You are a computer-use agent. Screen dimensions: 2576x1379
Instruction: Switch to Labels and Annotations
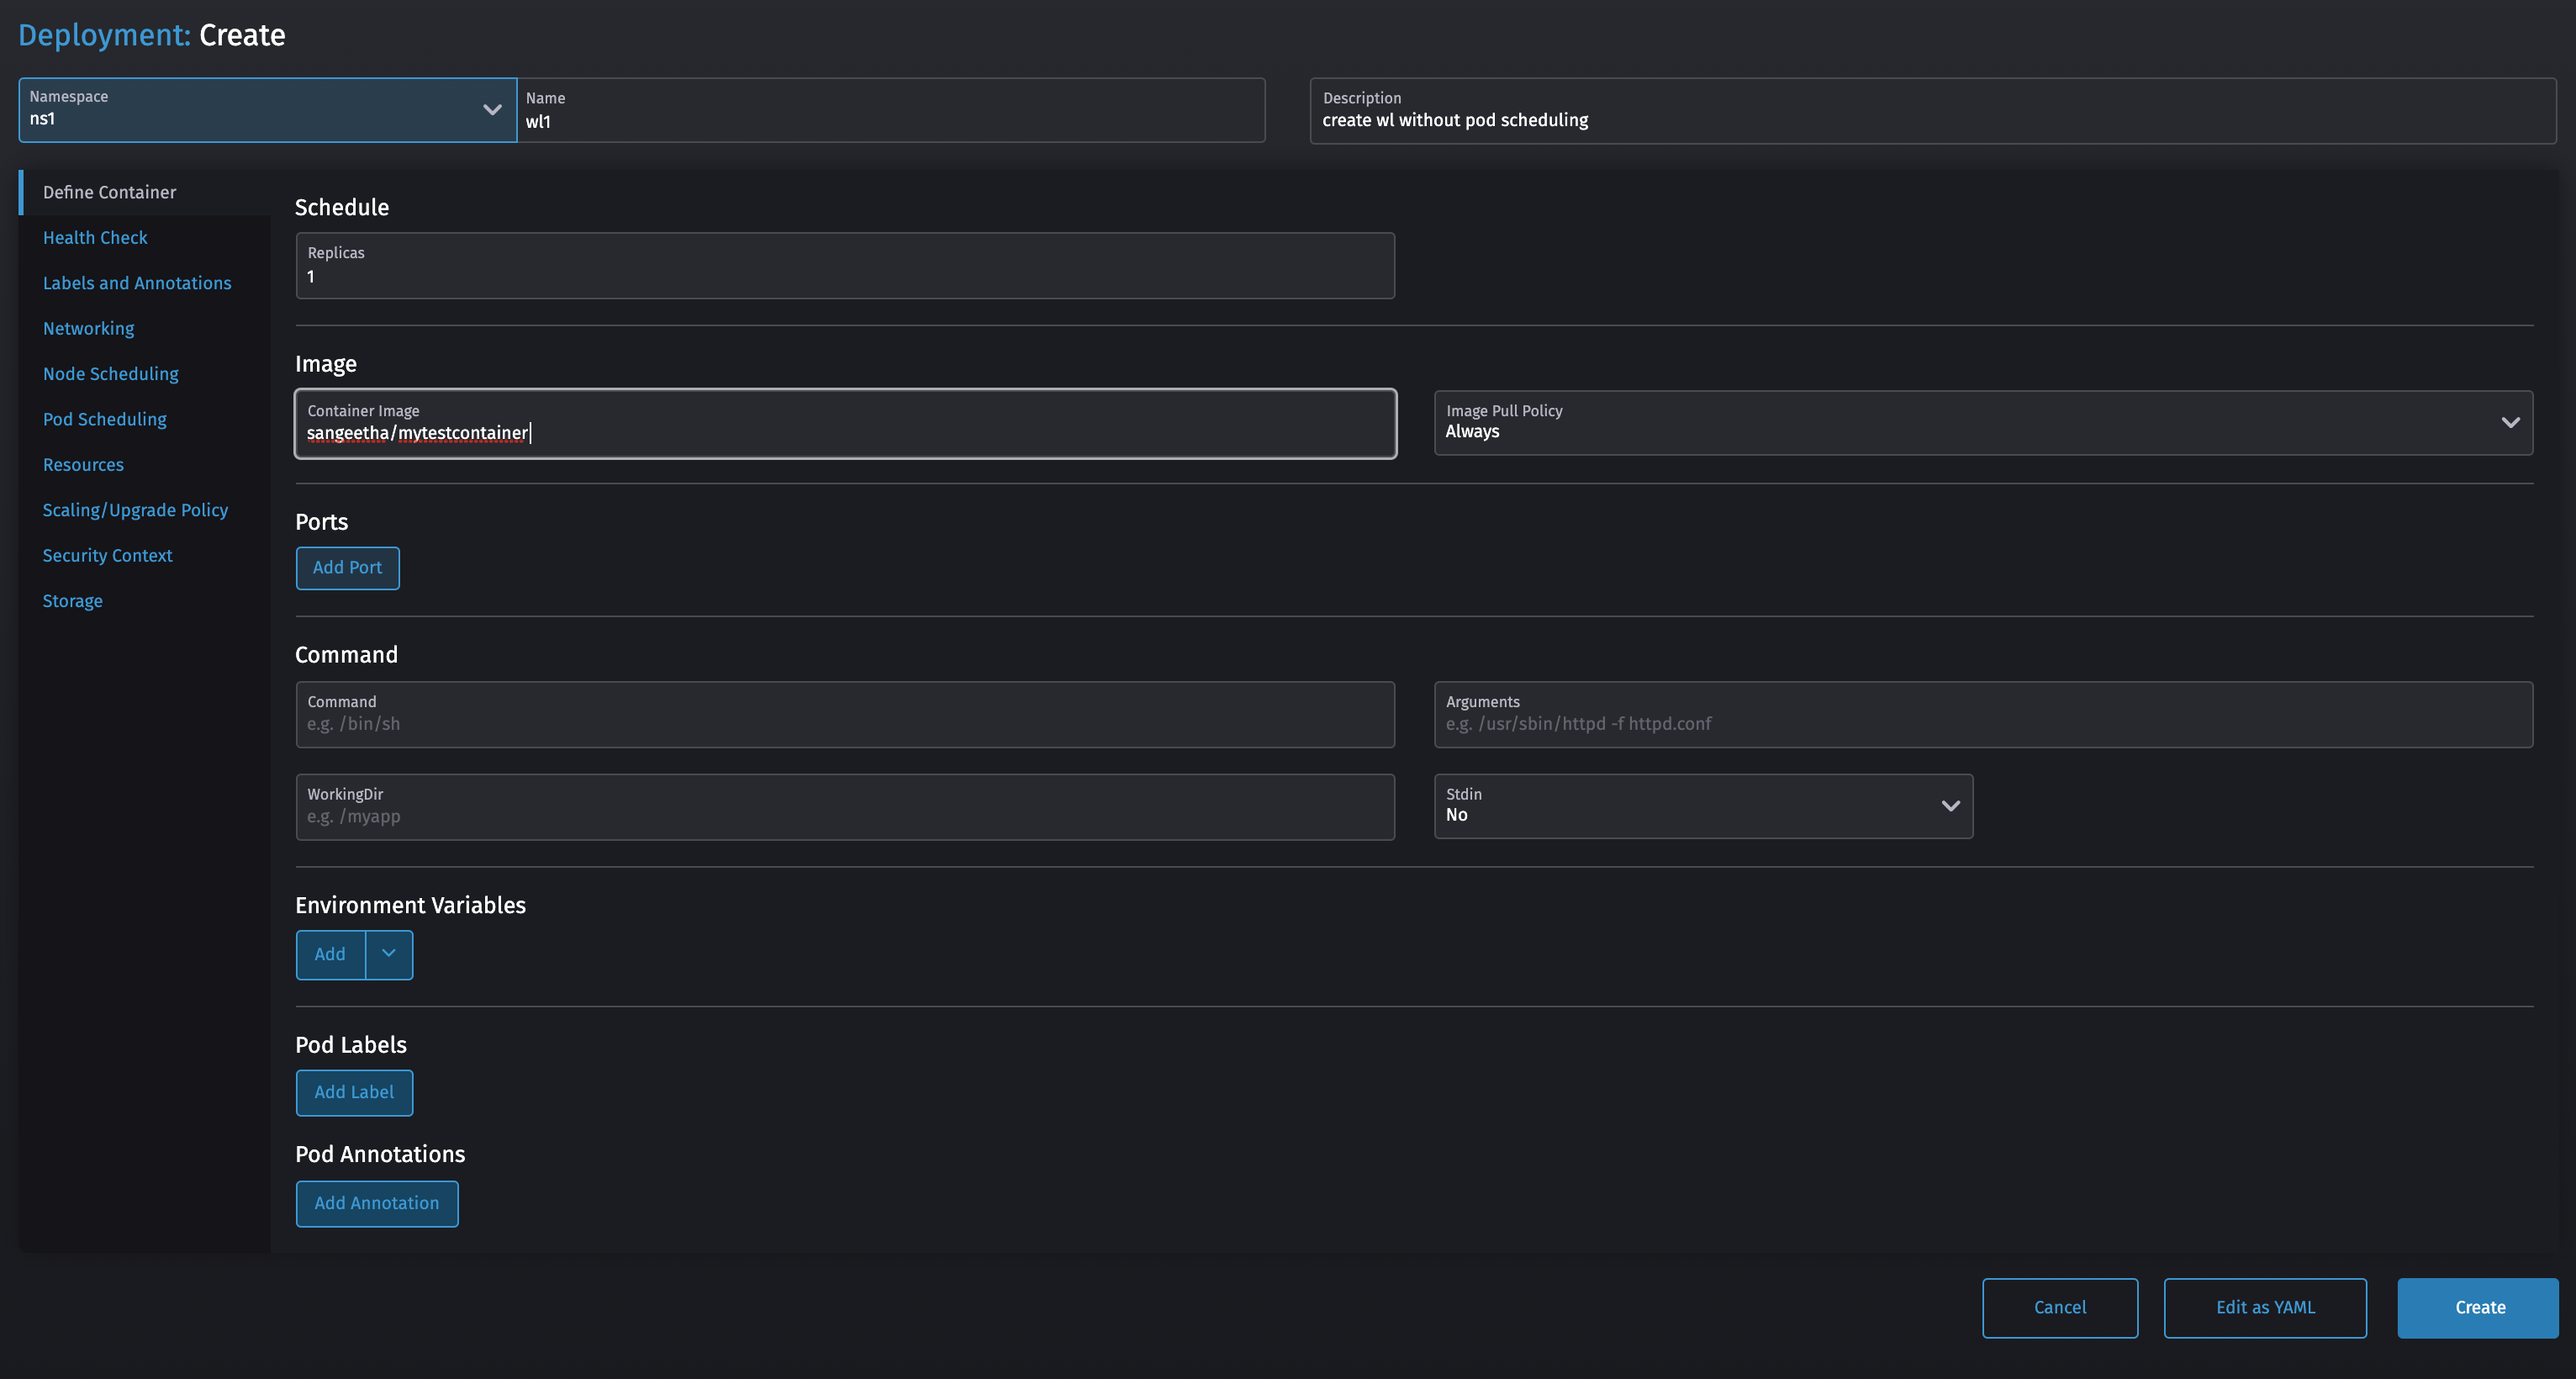point(137,283)
